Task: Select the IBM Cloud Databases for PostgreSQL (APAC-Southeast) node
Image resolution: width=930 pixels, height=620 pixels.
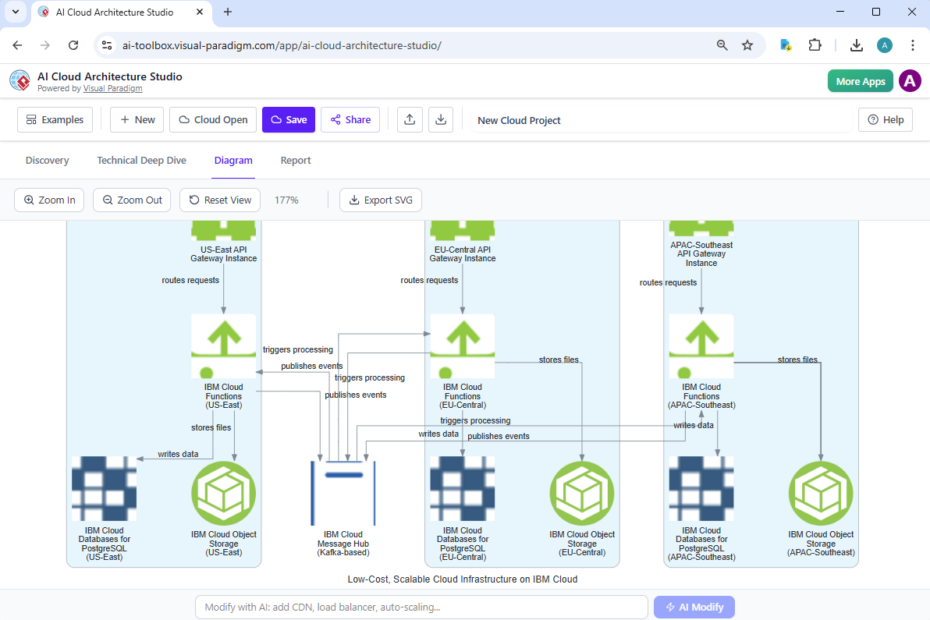Action: coord(700,488)
